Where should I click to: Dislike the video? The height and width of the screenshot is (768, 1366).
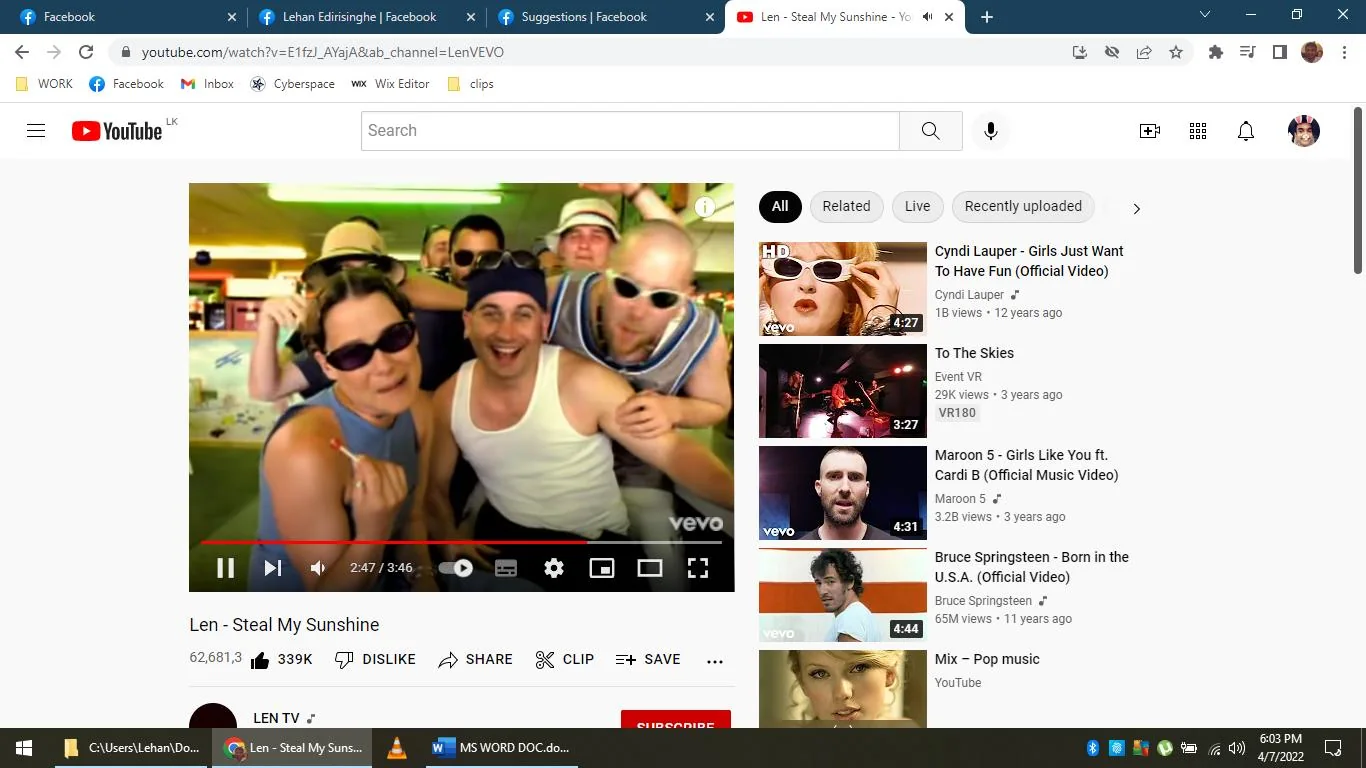pos(375,660)
